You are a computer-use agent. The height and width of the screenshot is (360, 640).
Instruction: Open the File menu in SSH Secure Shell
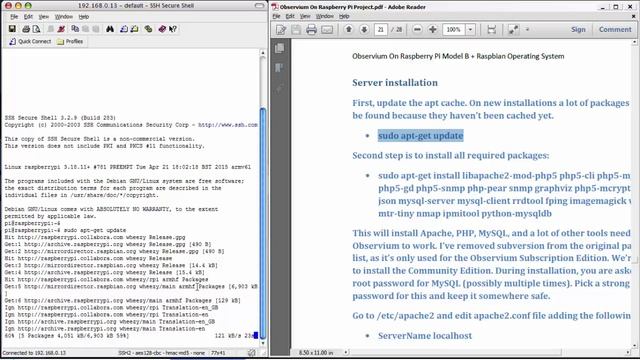pyautogui.click(x=14, y=17)
